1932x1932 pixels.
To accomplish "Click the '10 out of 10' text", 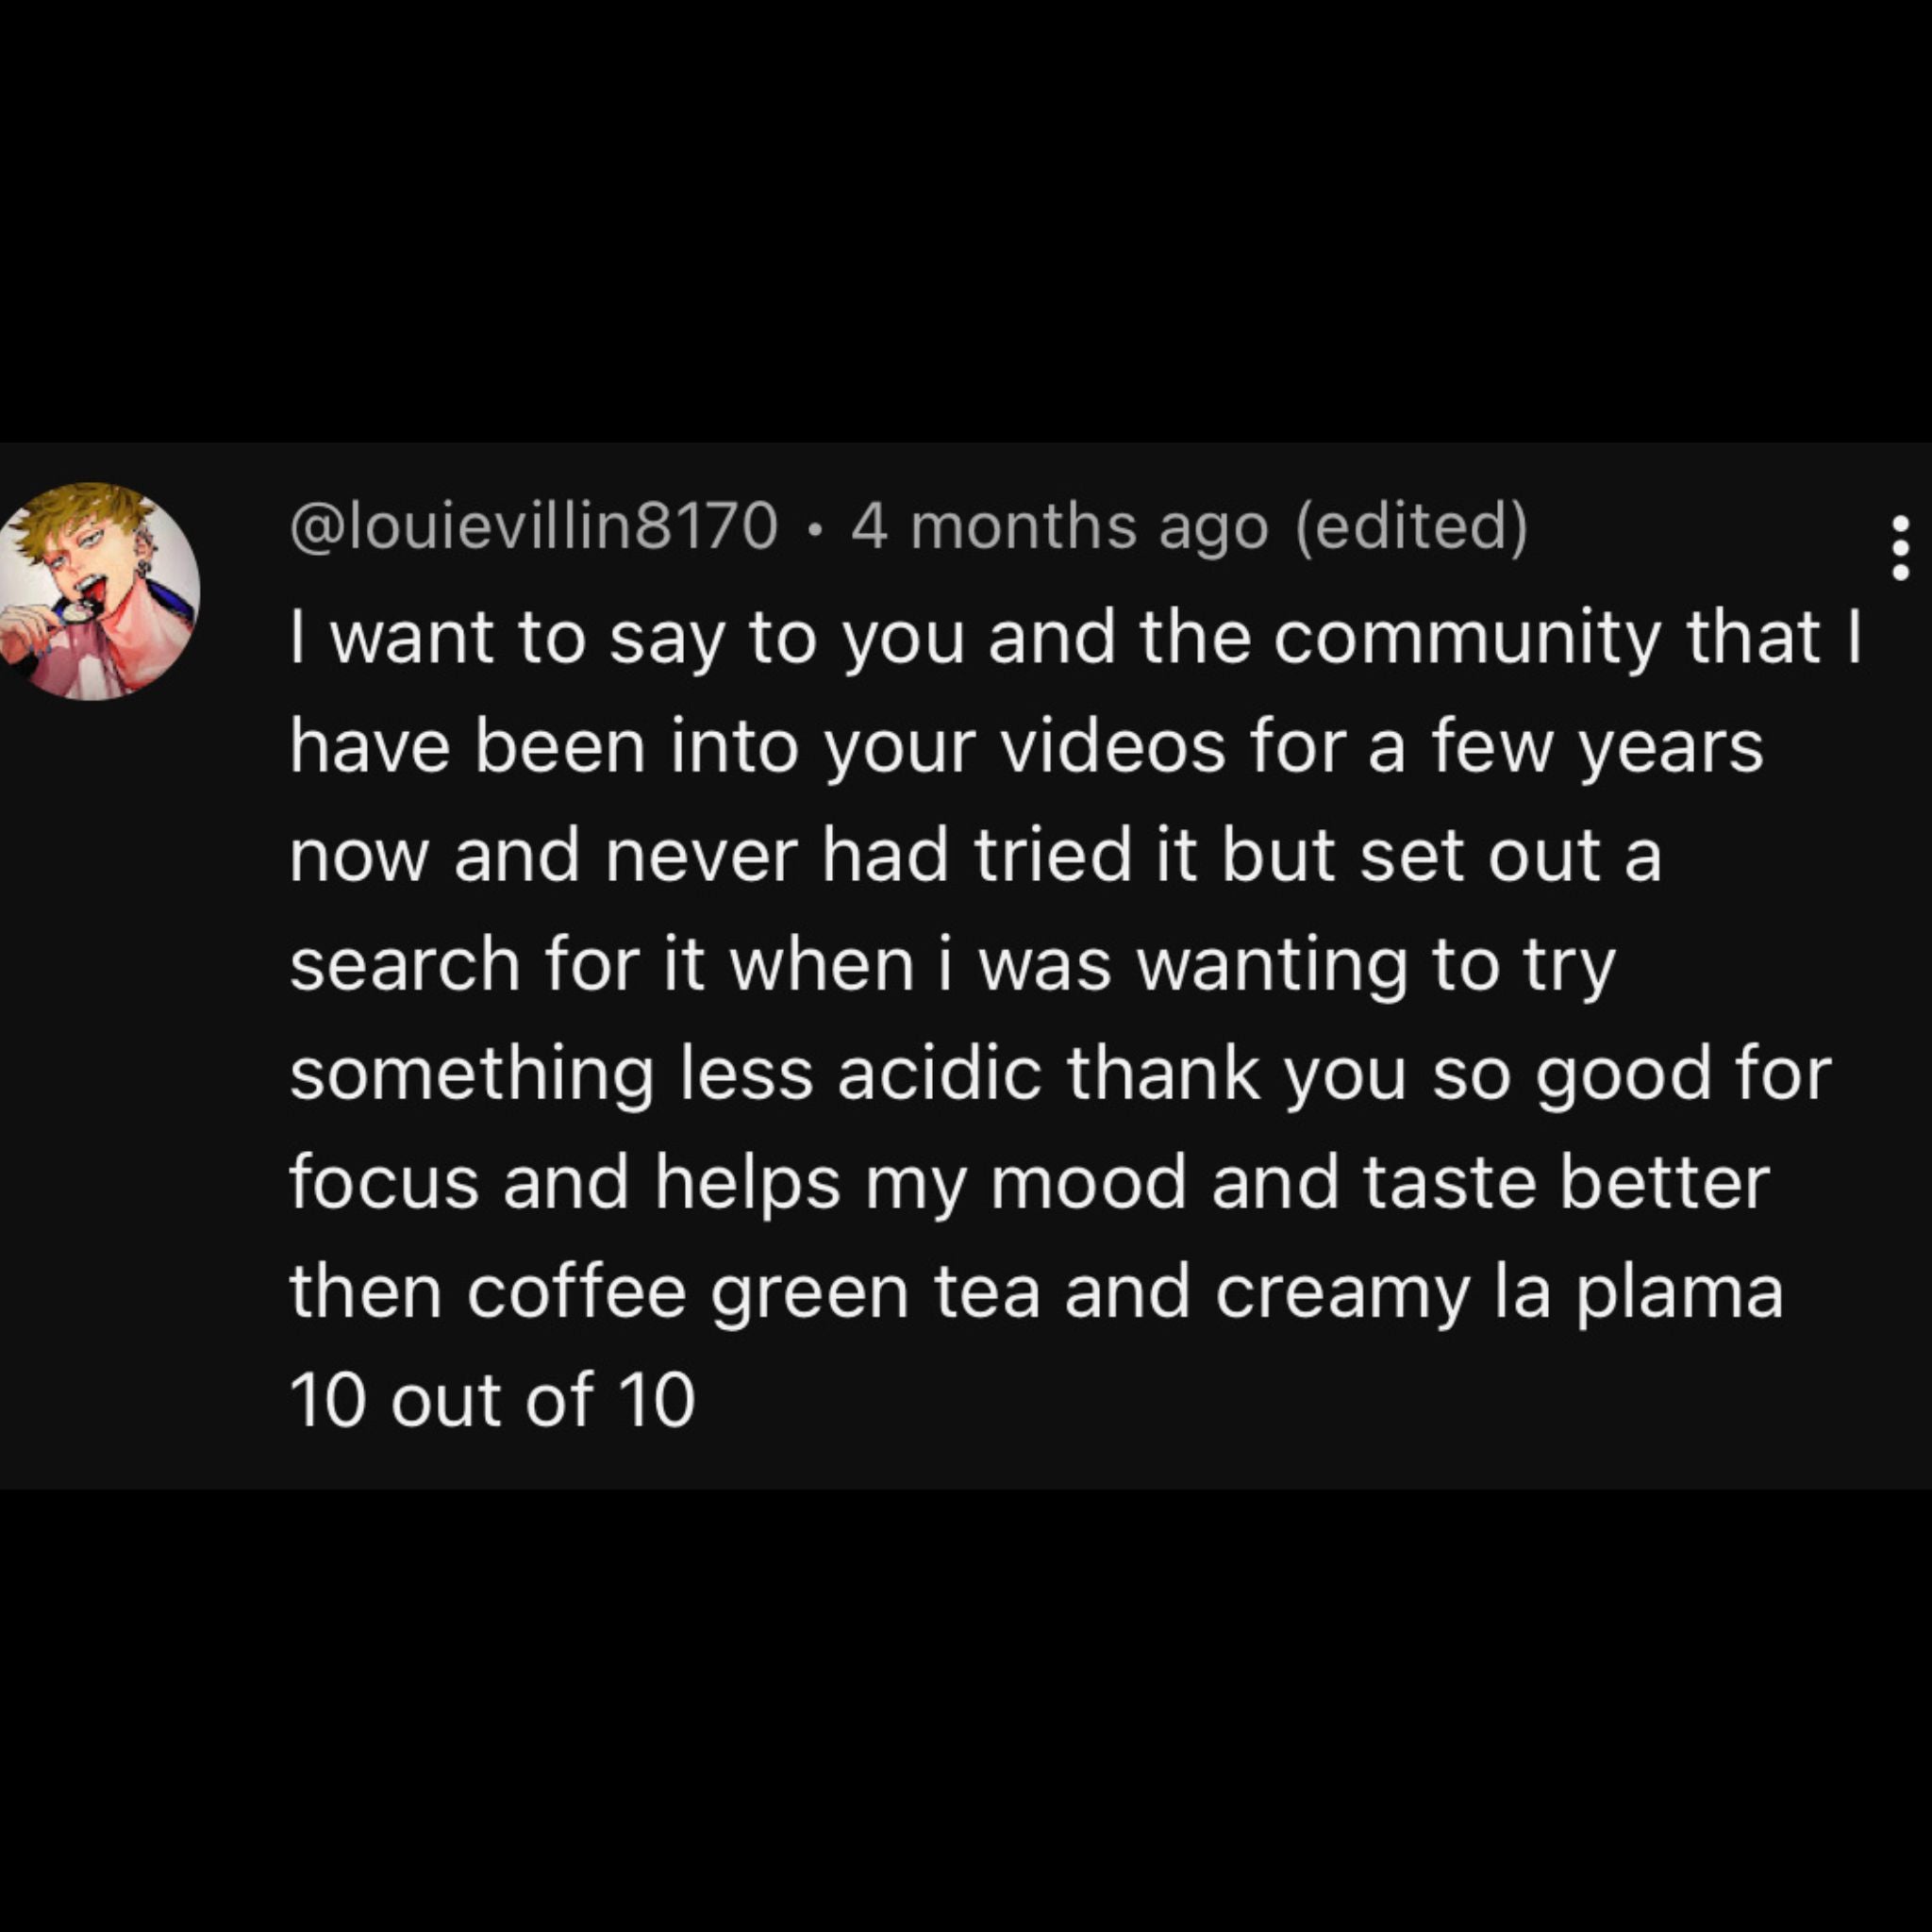I will tap(492, 1399).
